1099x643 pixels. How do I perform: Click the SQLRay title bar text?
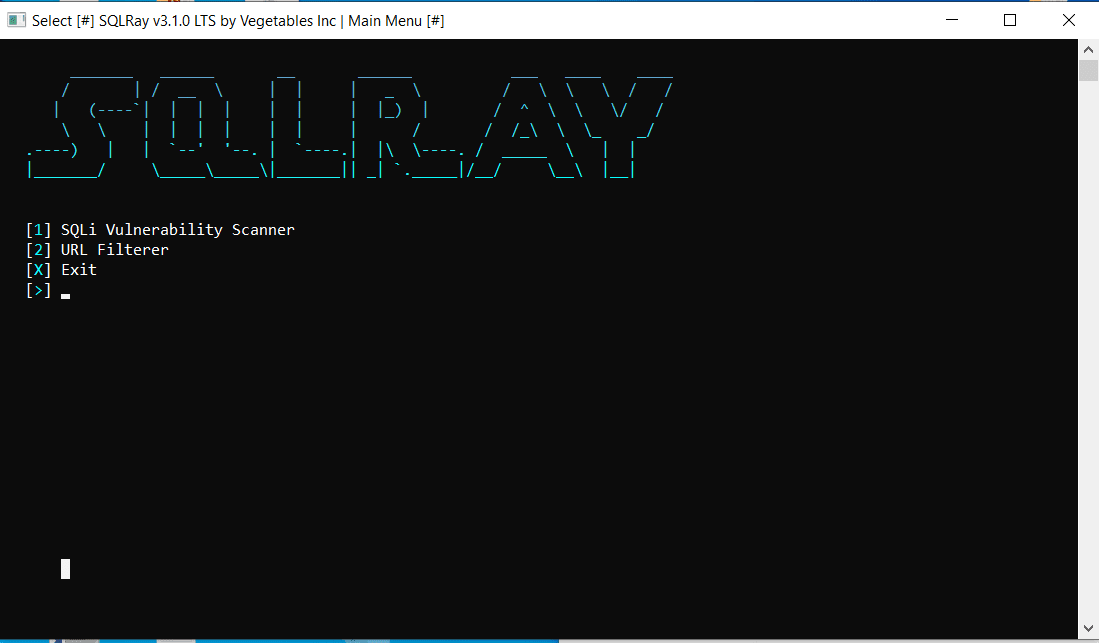(230, 20)
